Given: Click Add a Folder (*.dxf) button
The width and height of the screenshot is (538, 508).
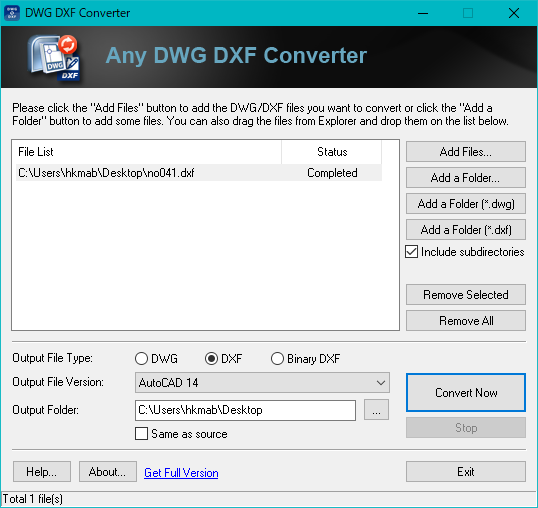Looking at the screenshot, I should [466, 229].
